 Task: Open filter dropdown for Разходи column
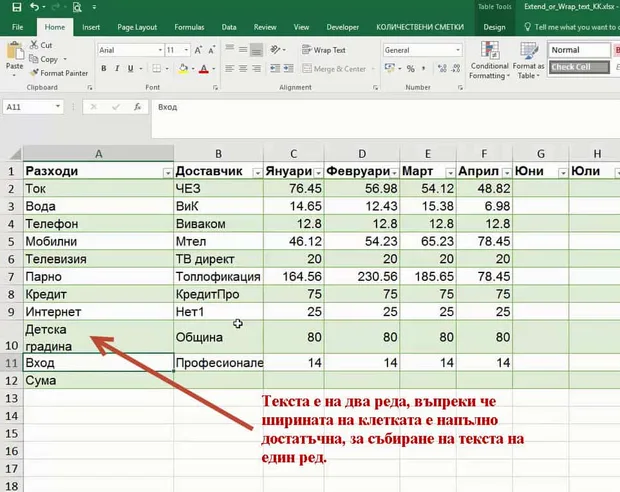pos(168,173)
